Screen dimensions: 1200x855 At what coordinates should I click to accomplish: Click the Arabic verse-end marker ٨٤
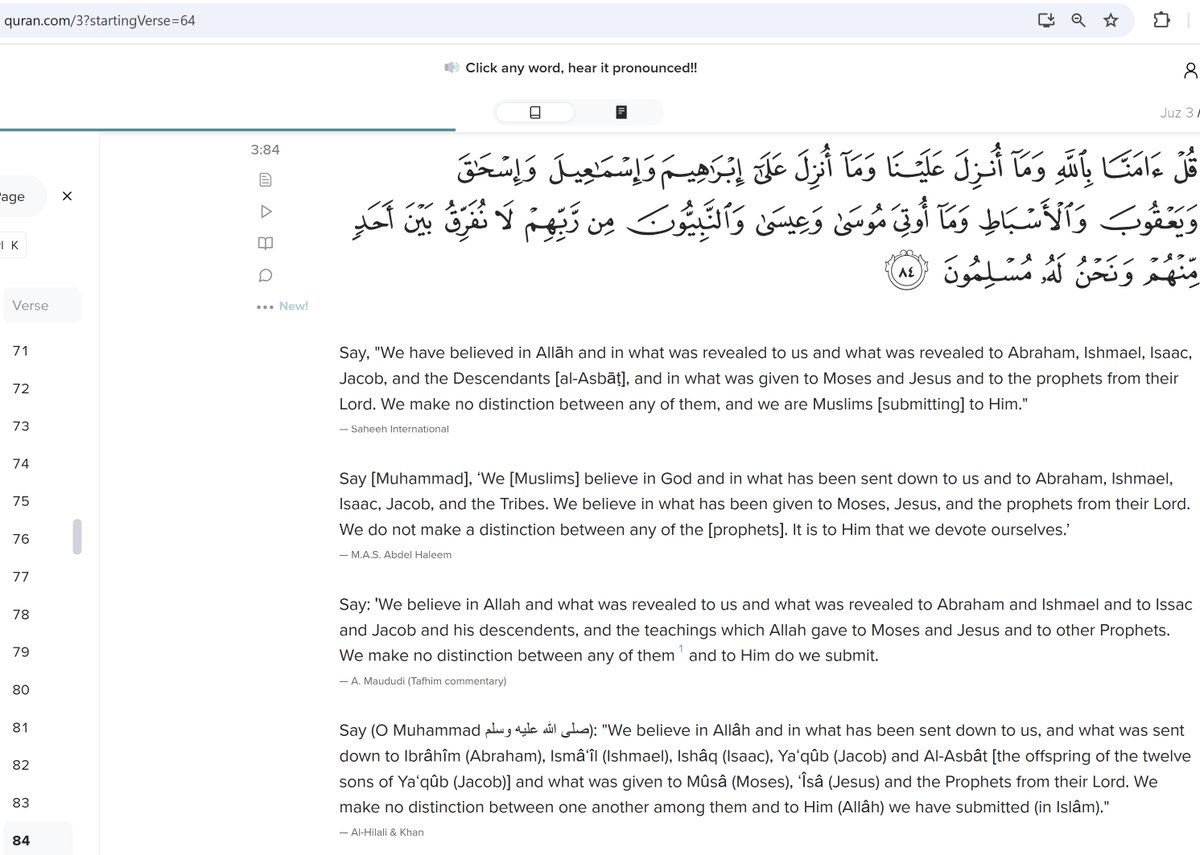[x=907, y=271]
